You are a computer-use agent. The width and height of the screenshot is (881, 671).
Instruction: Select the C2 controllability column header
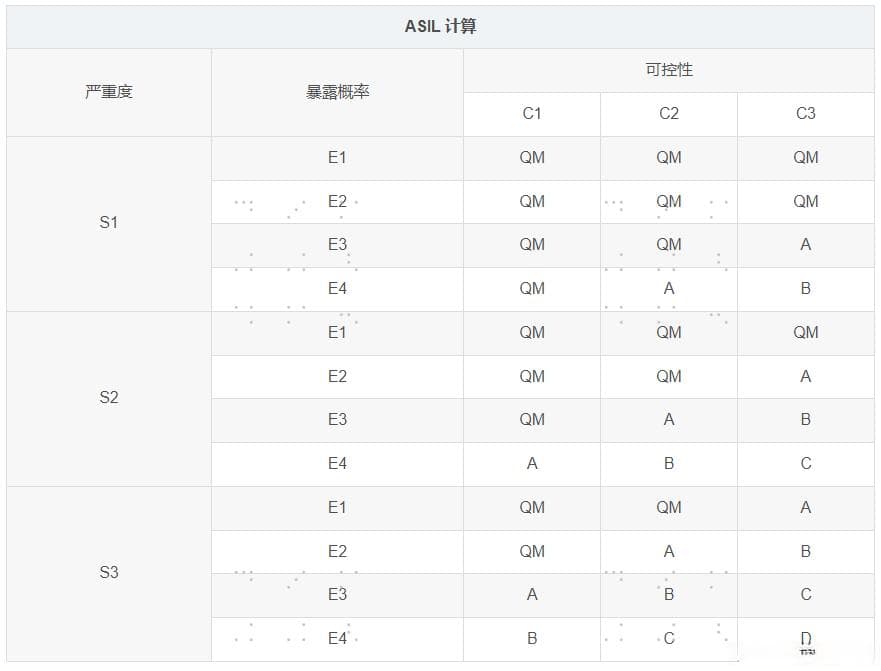(669, 114)
